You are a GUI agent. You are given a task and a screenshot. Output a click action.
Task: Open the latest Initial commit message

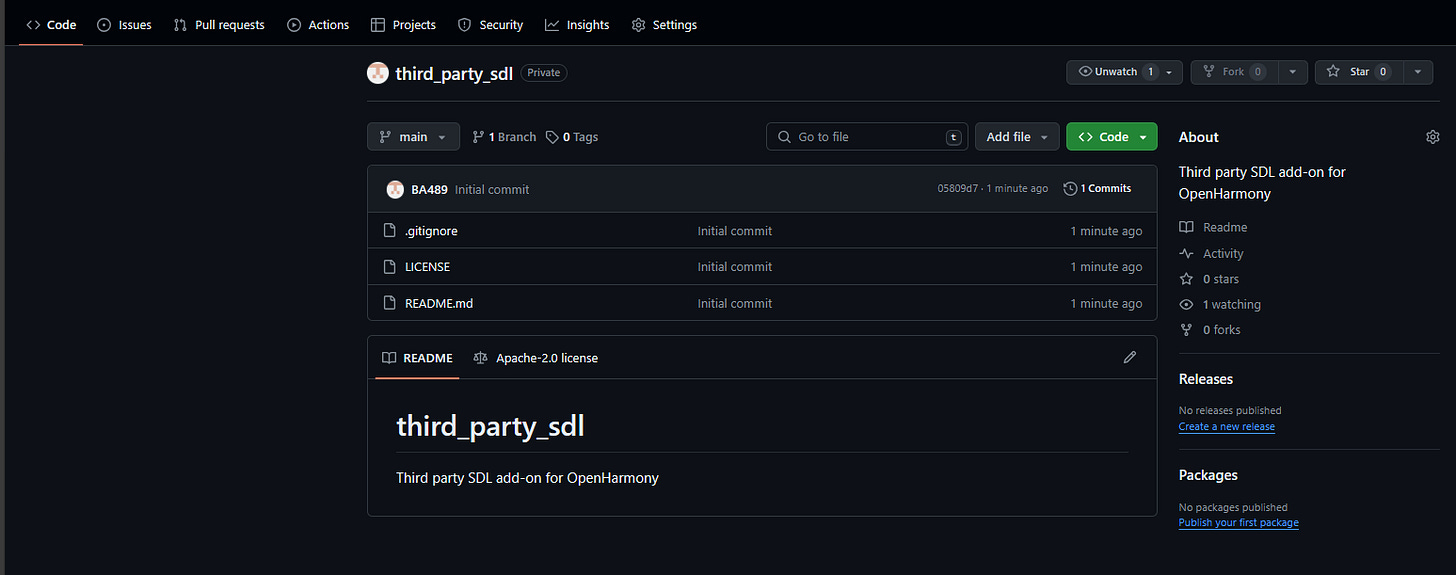tap(492, 189)
